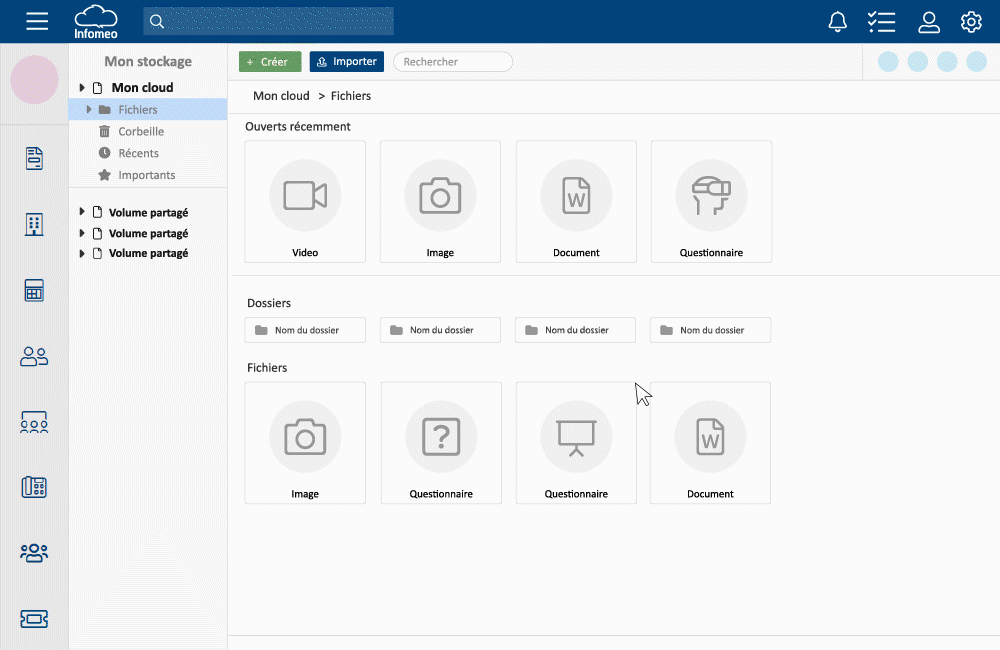Viewport: 1000px width, 650px height.
Task: Click Fichiers breadcrumb
Action: 351,96
